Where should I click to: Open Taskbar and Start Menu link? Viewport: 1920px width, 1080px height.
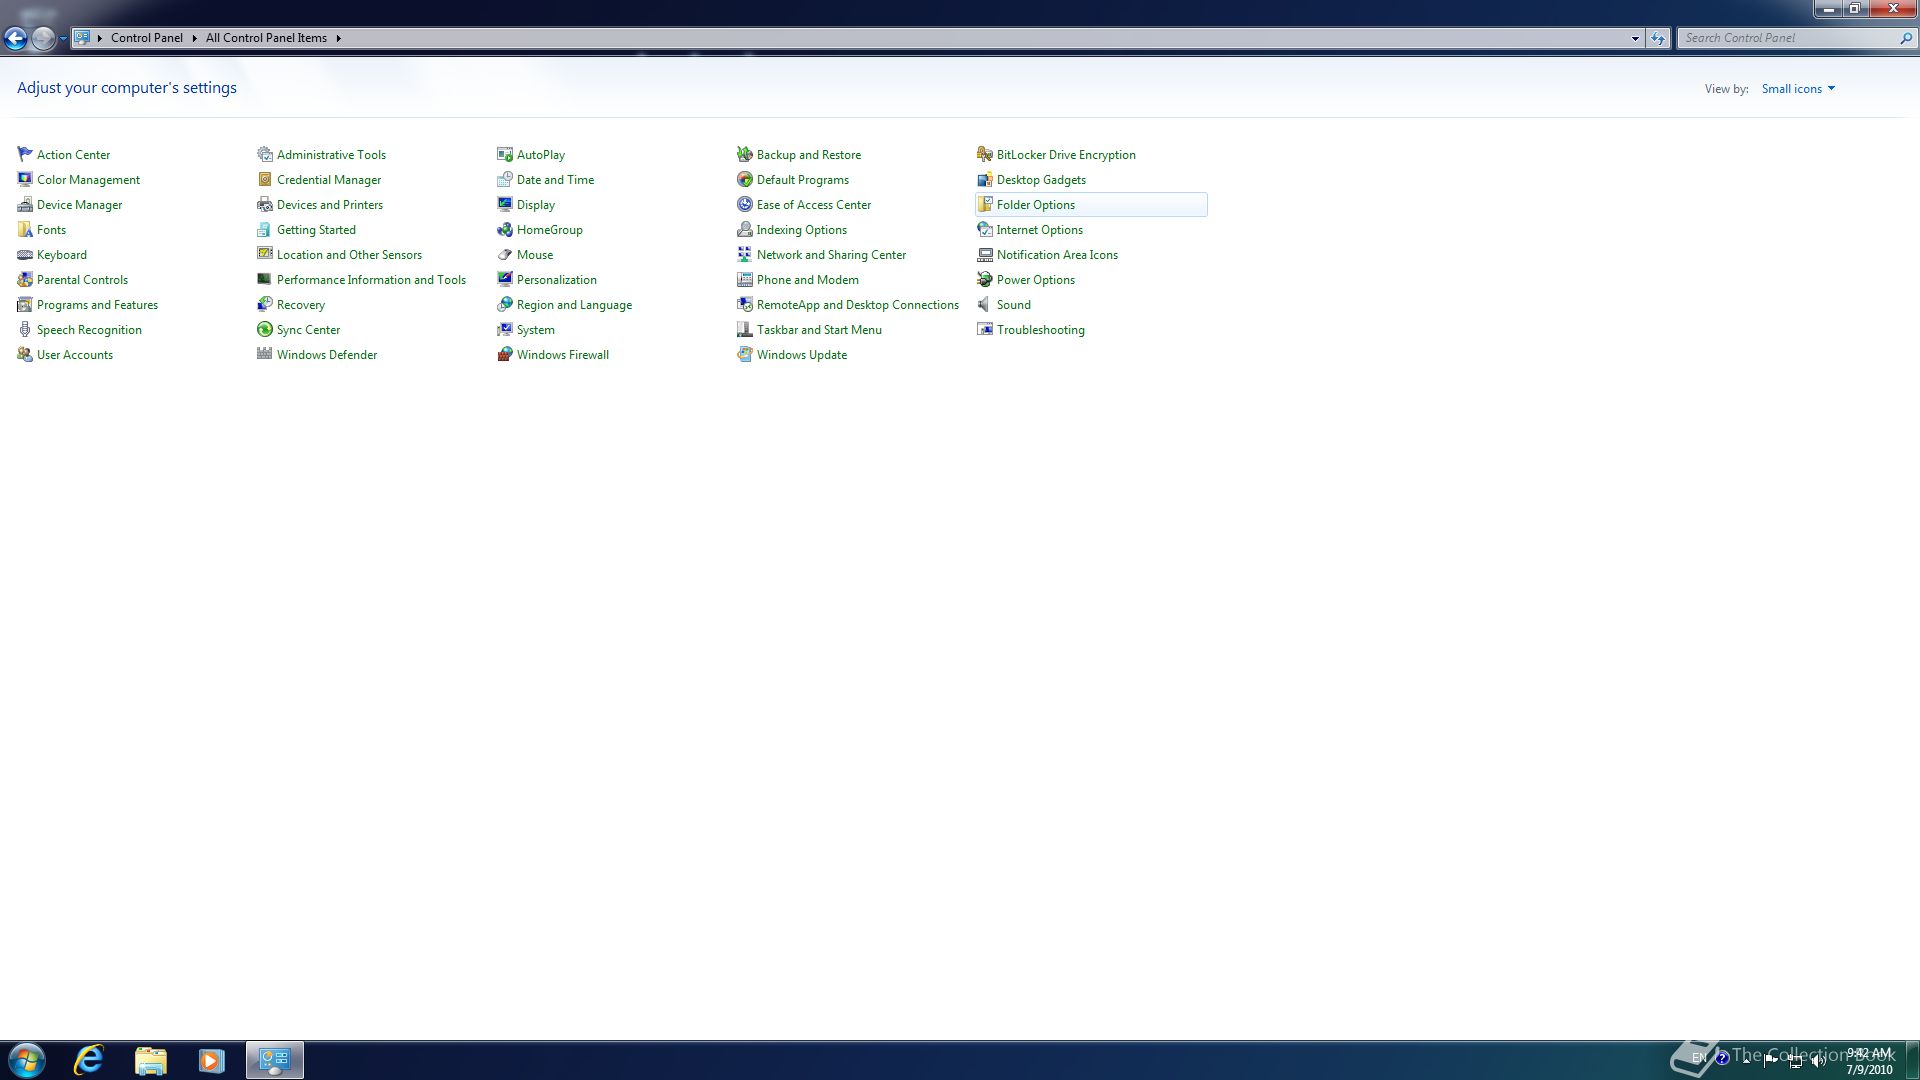tap(819, 330)
